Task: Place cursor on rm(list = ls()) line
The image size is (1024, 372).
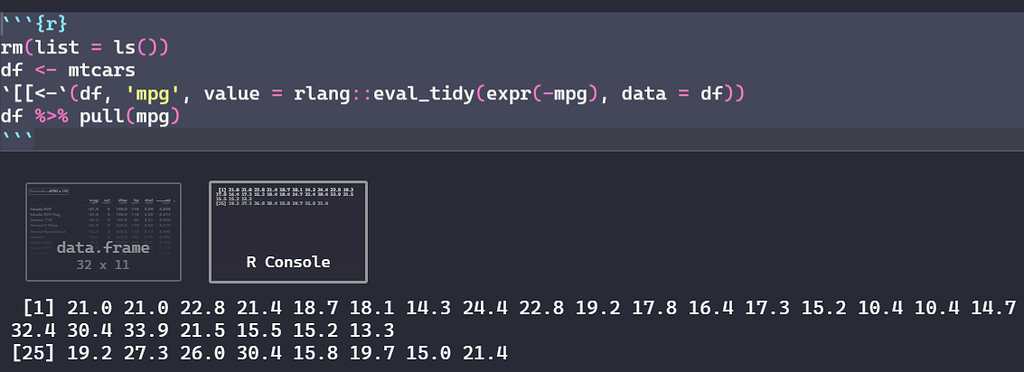Action: (84, 48)
